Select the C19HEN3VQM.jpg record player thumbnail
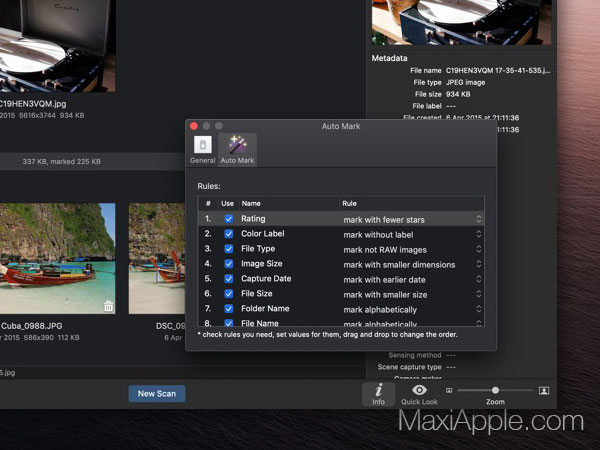Viewport: 600px width, 450px height. 57,46
